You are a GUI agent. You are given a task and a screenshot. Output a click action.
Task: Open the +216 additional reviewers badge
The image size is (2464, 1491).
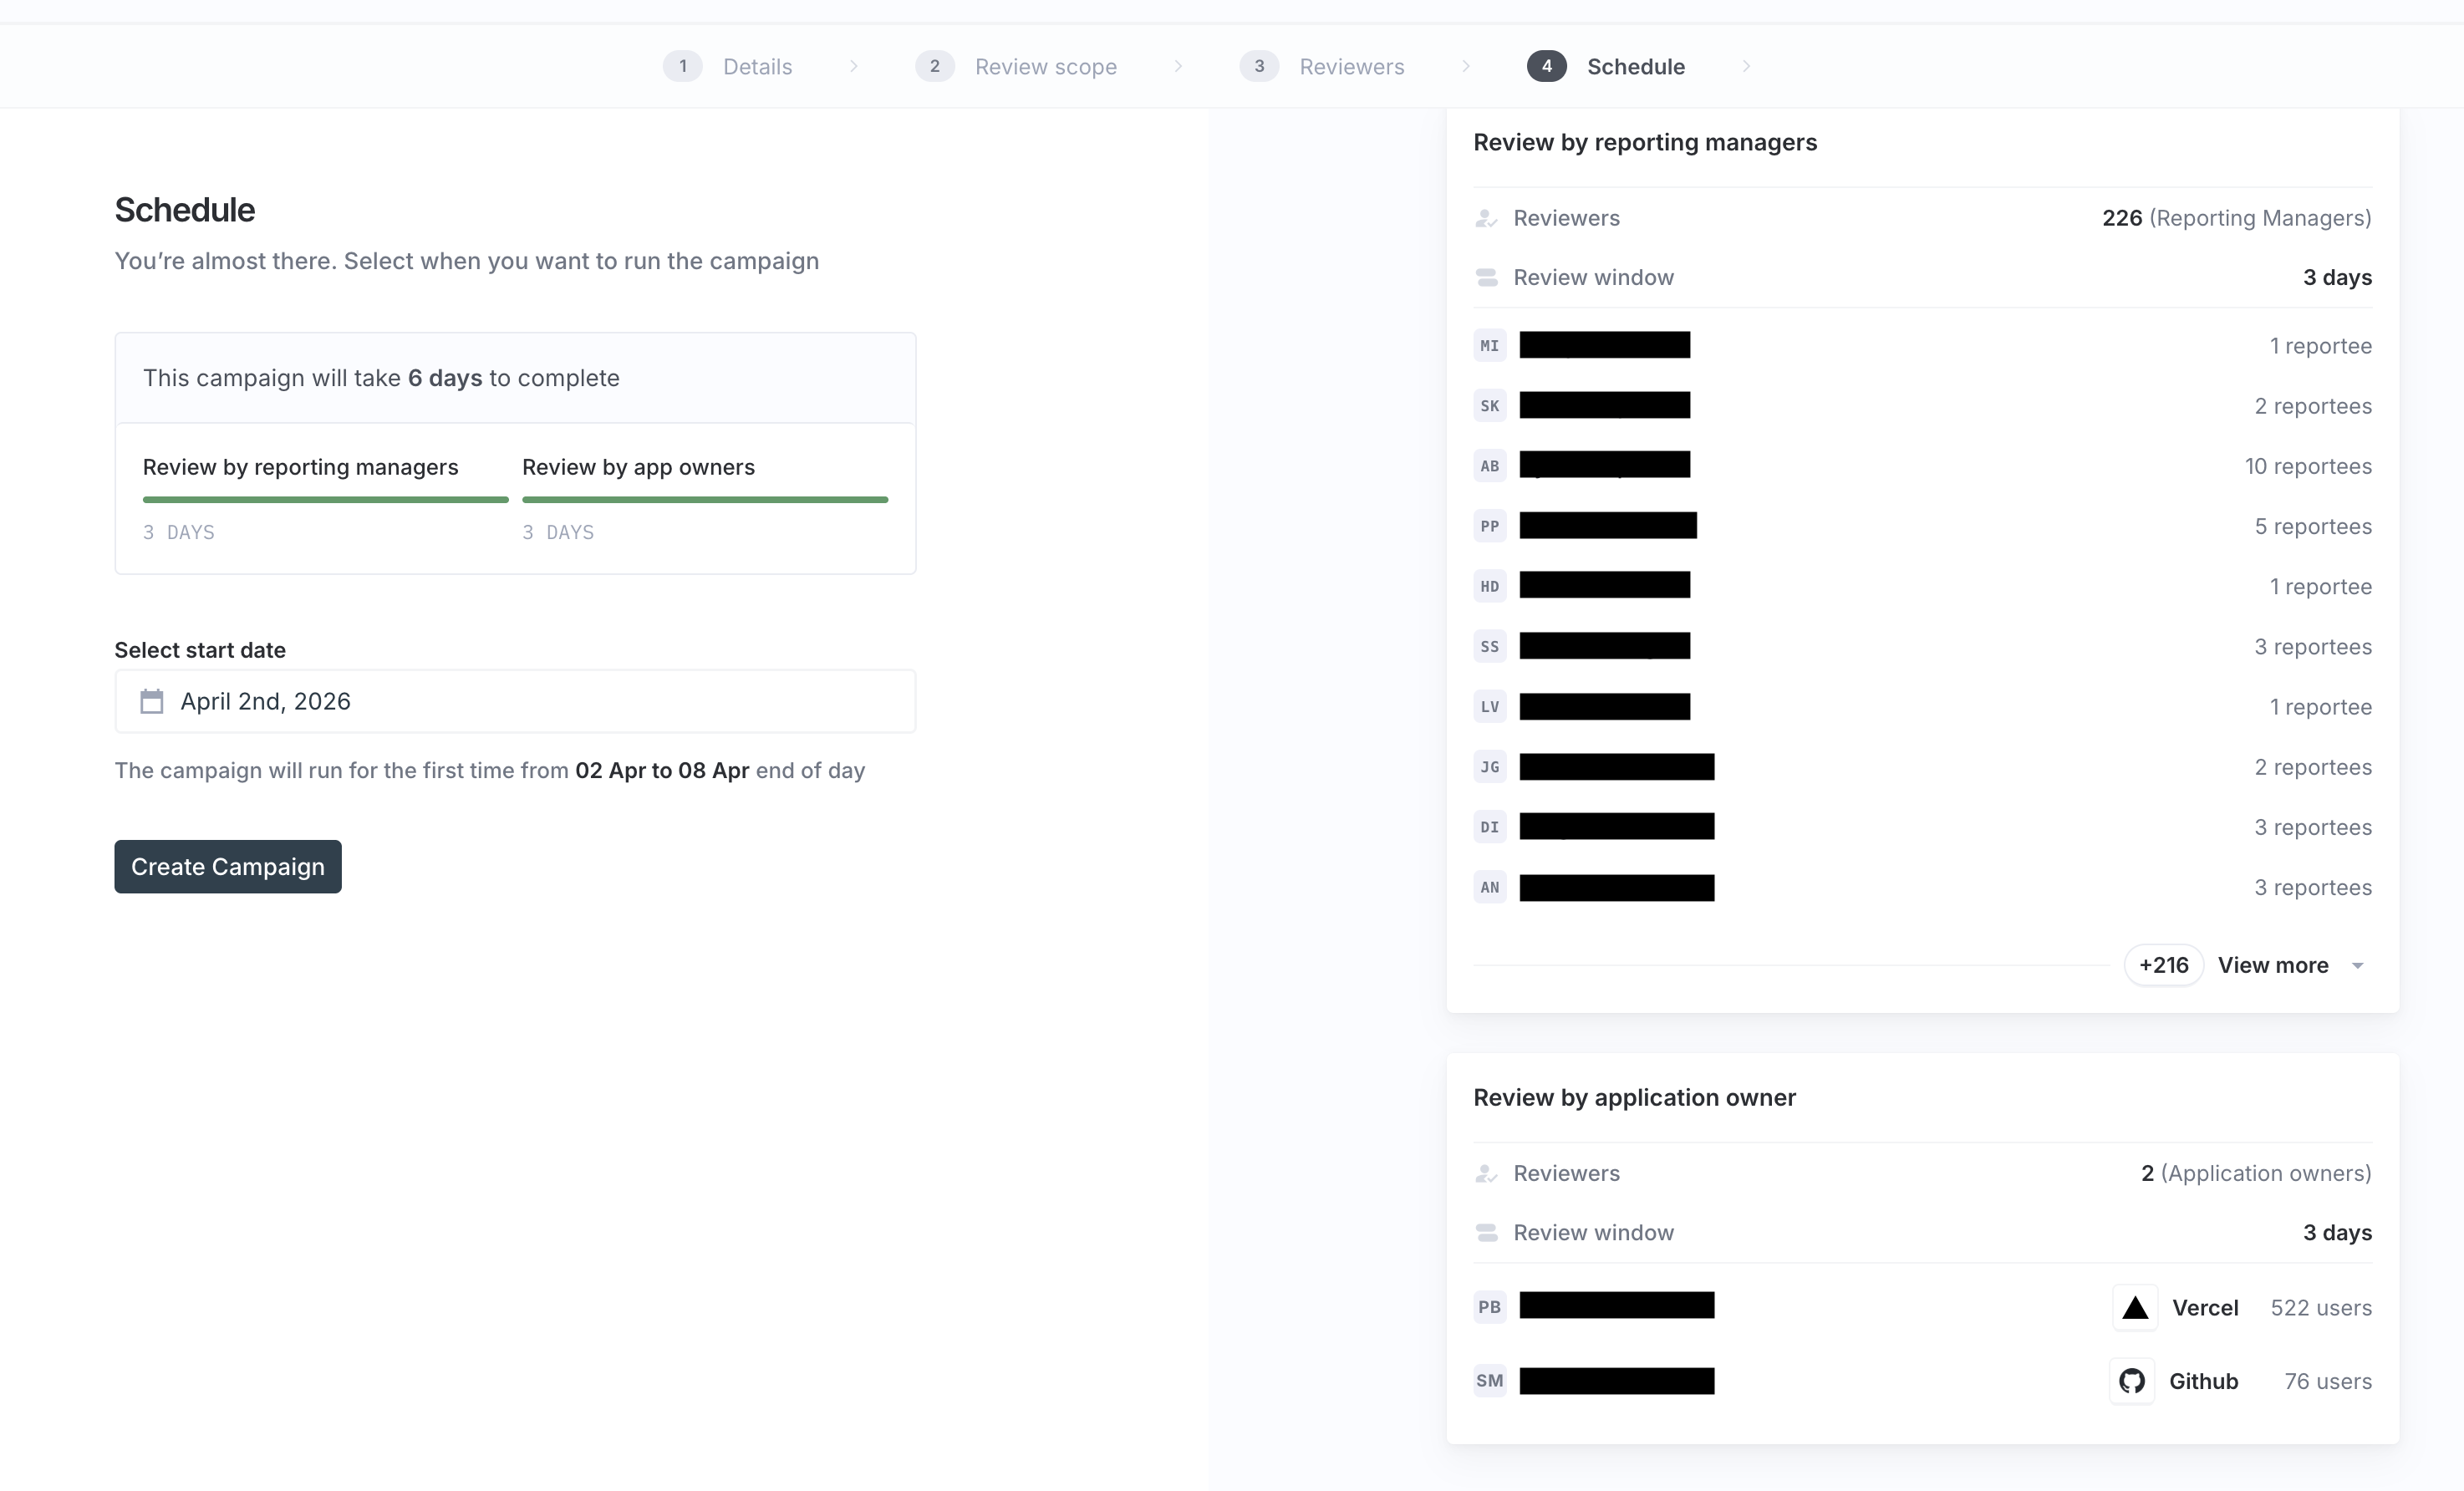click(2163, 965)
